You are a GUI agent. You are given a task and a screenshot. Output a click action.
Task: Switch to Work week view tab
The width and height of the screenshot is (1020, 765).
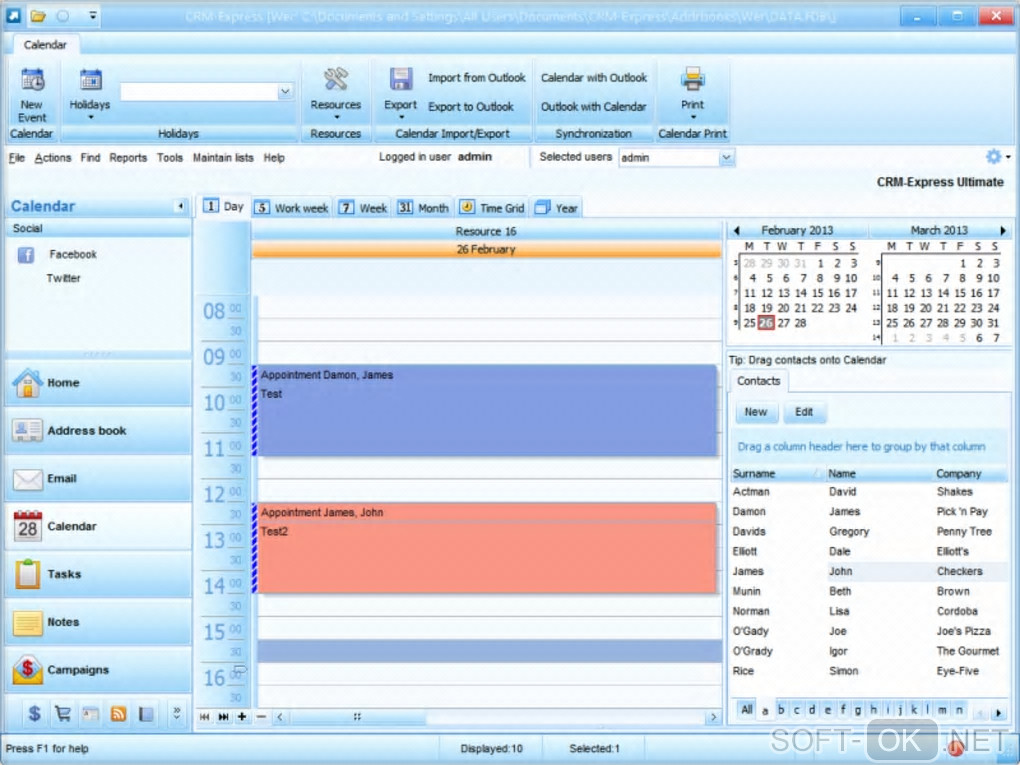[291, 208]
